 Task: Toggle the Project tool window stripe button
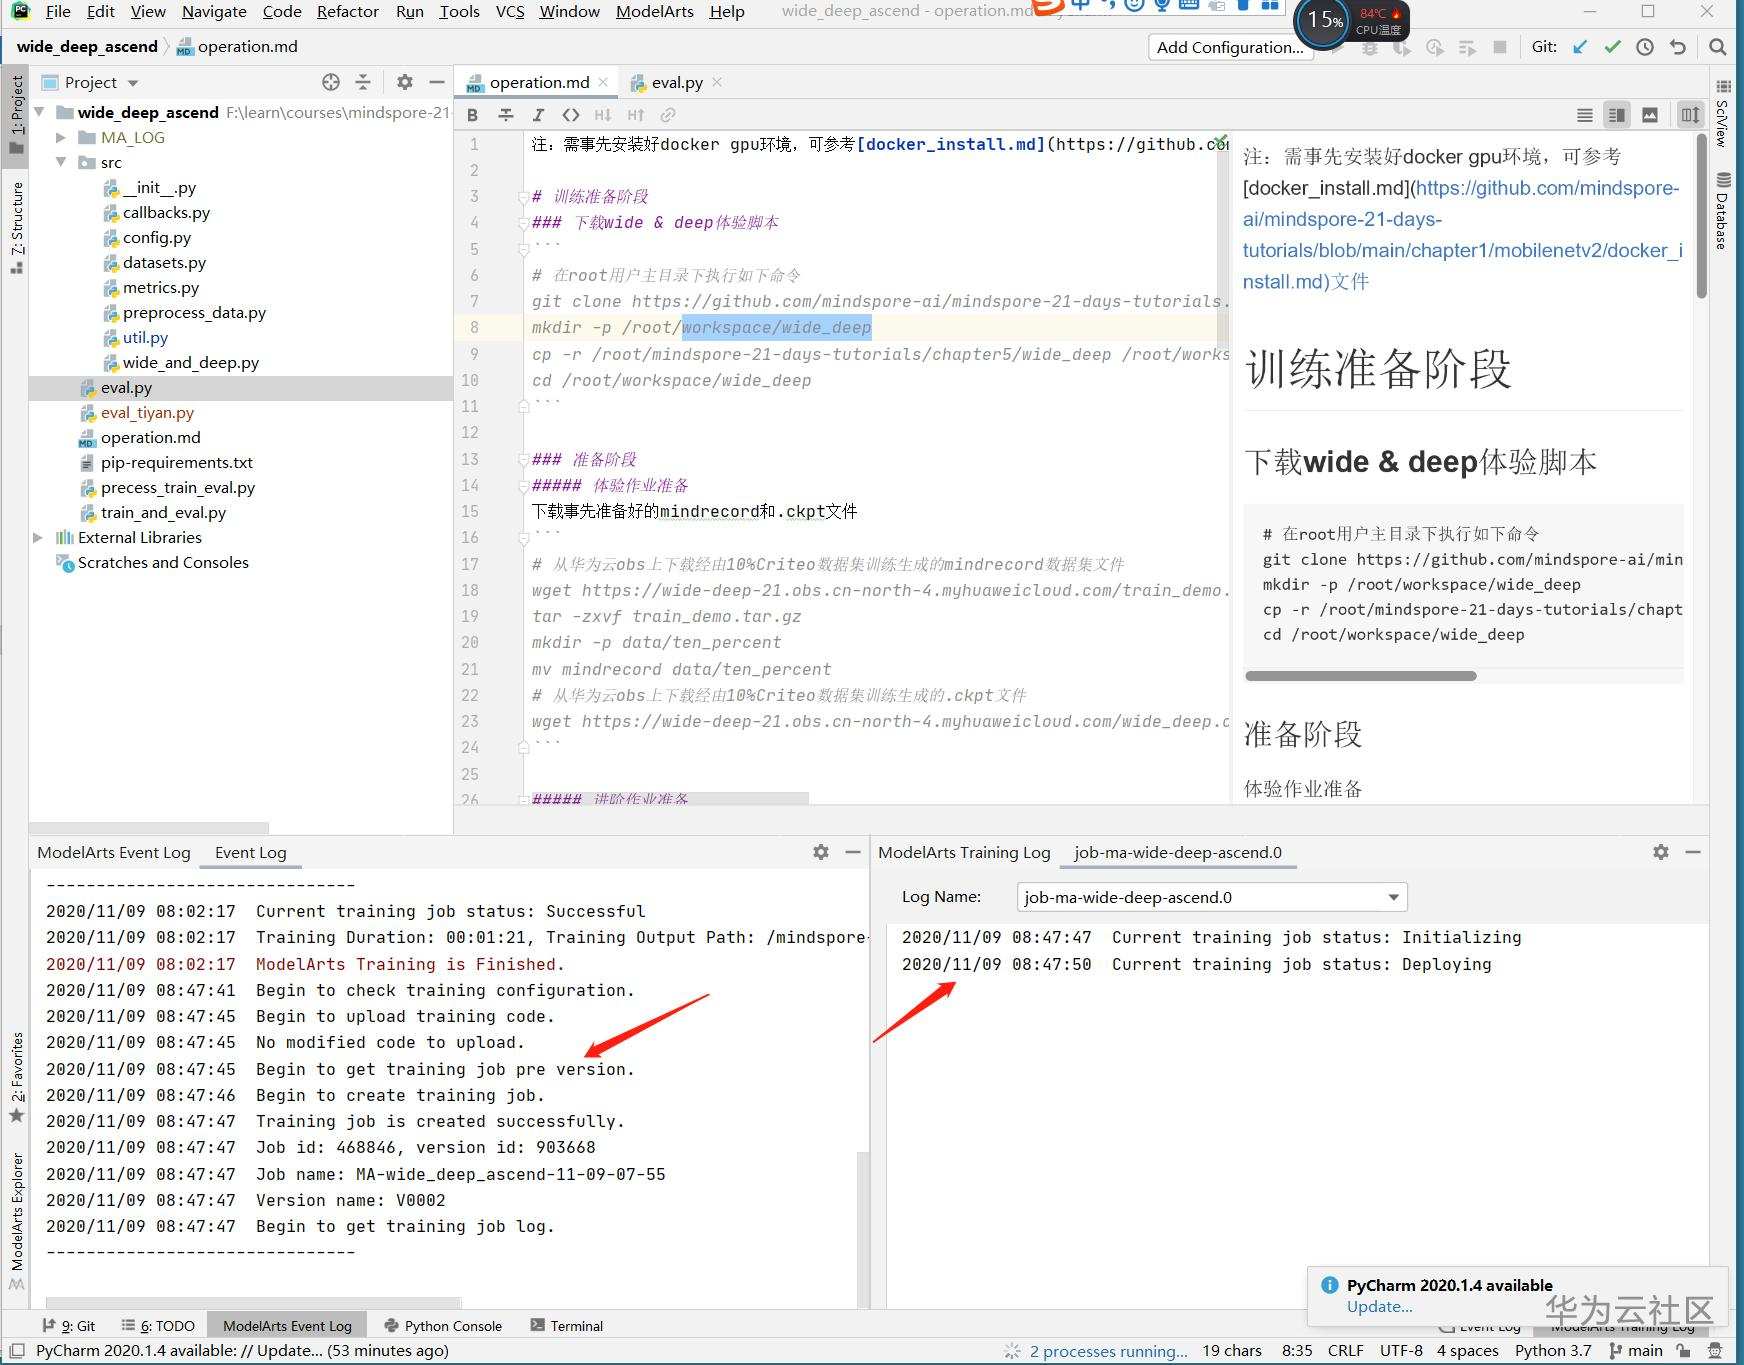pos(16,113)
